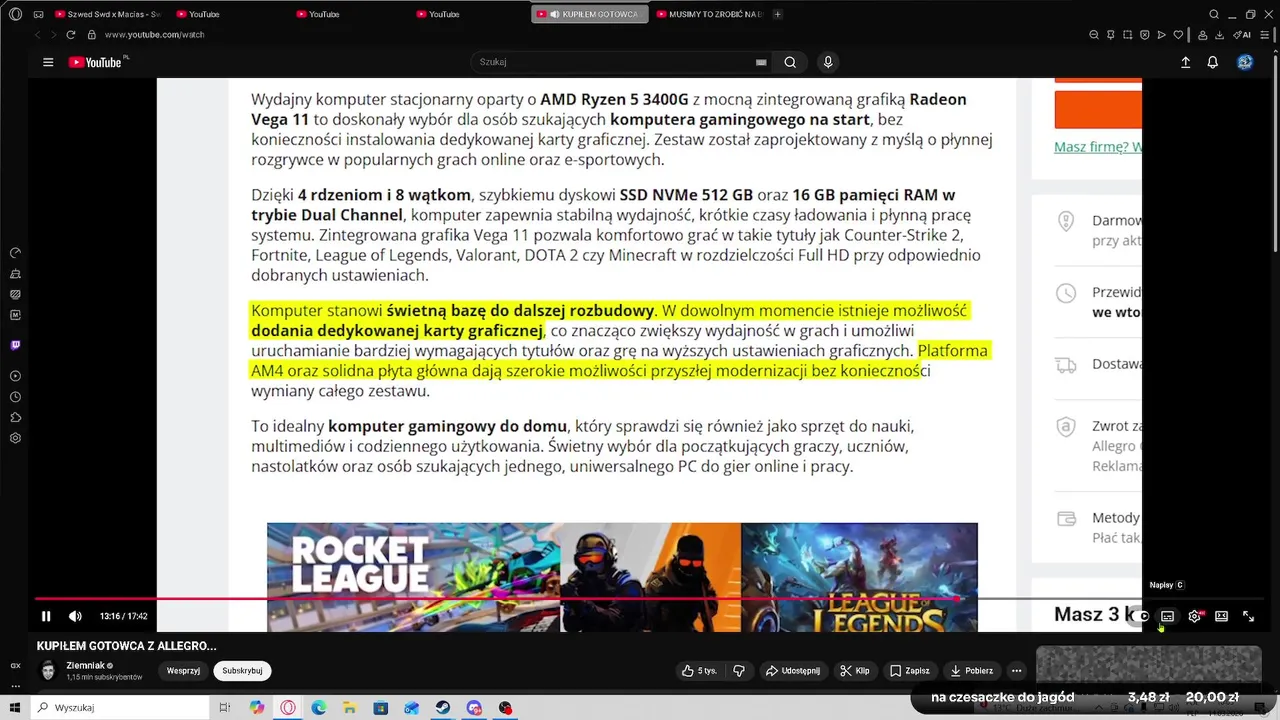This screenshot has width=1280, height=720.
Task: Open the GX Corner icon in sidebar
Action: [x=15, y=666]
